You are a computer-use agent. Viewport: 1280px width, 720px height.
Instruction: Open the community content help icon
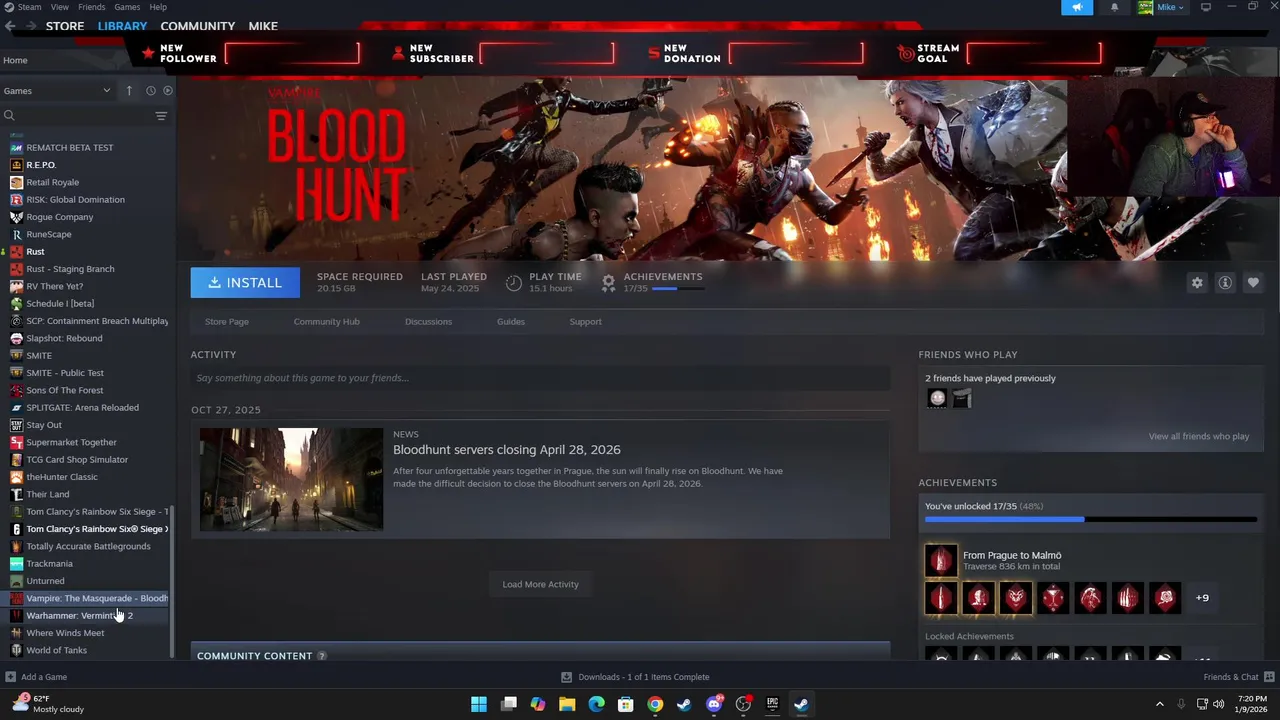322,656
